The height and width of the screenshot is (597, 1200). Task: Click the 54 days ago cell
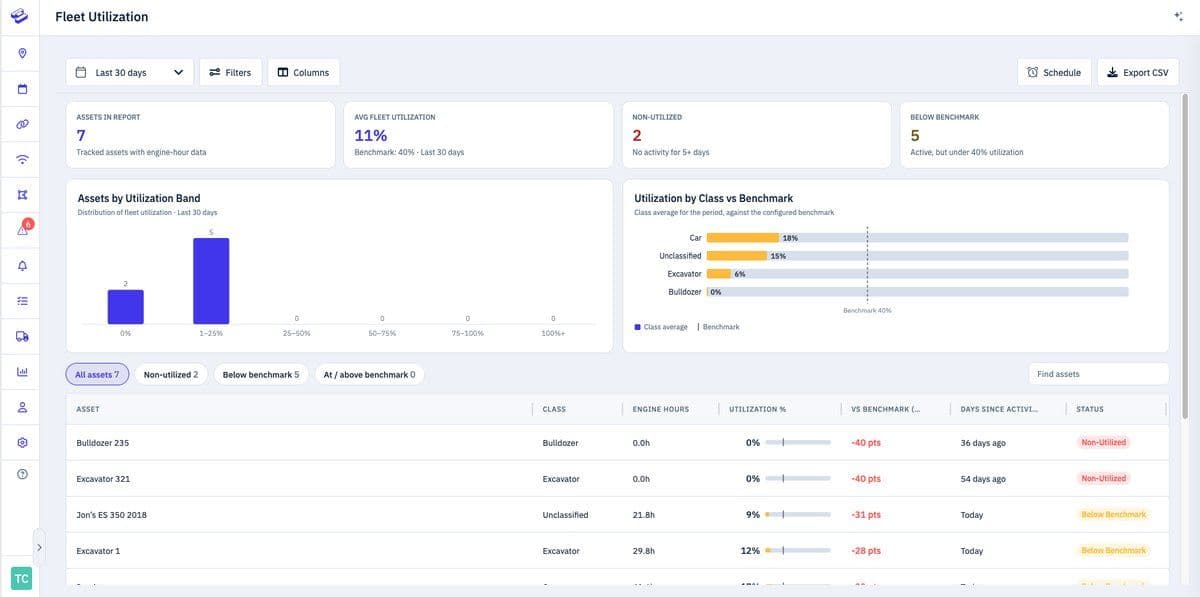pyautogui.click(x=982, y=479)
